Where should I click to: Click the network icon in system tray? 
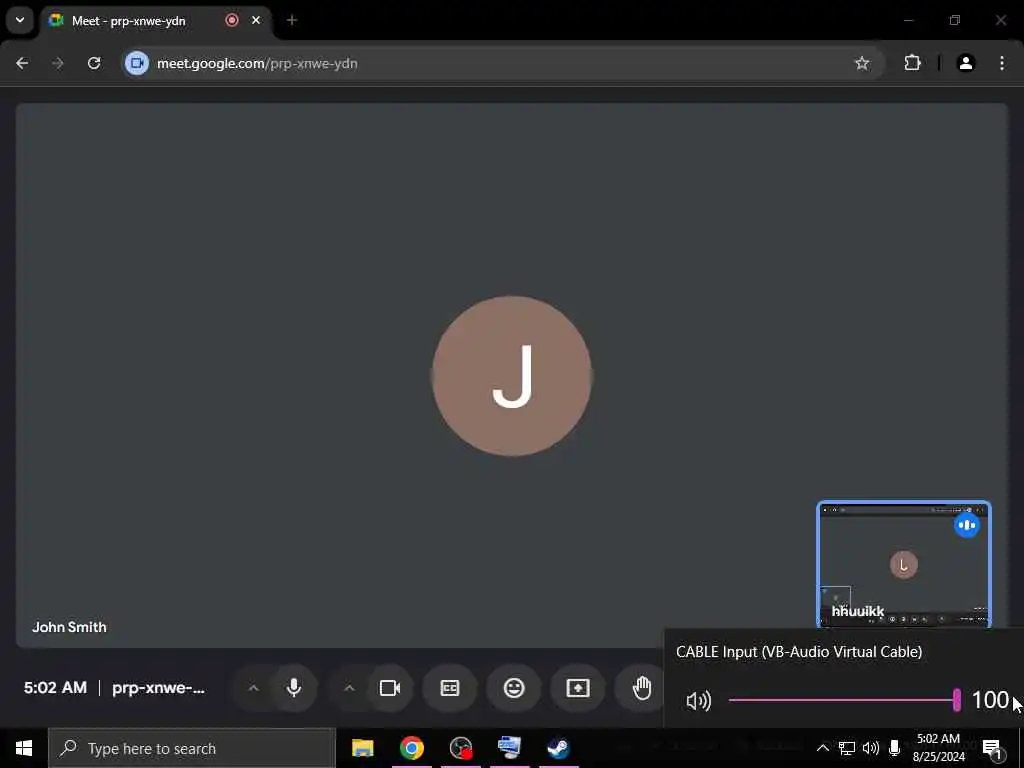tap(846, 748)
